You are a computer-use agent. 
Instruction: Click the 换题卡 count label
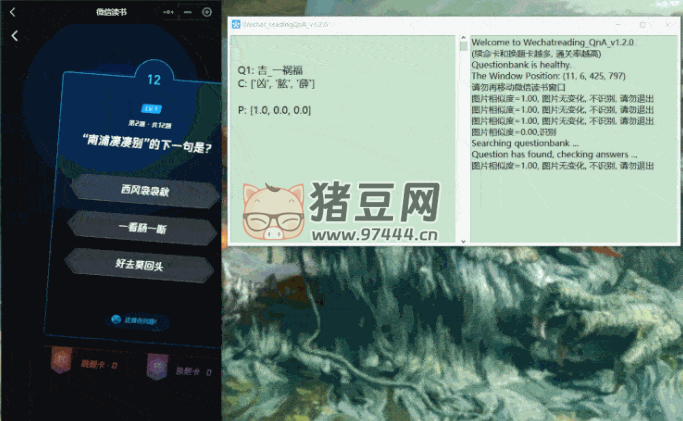coord(193,371)
